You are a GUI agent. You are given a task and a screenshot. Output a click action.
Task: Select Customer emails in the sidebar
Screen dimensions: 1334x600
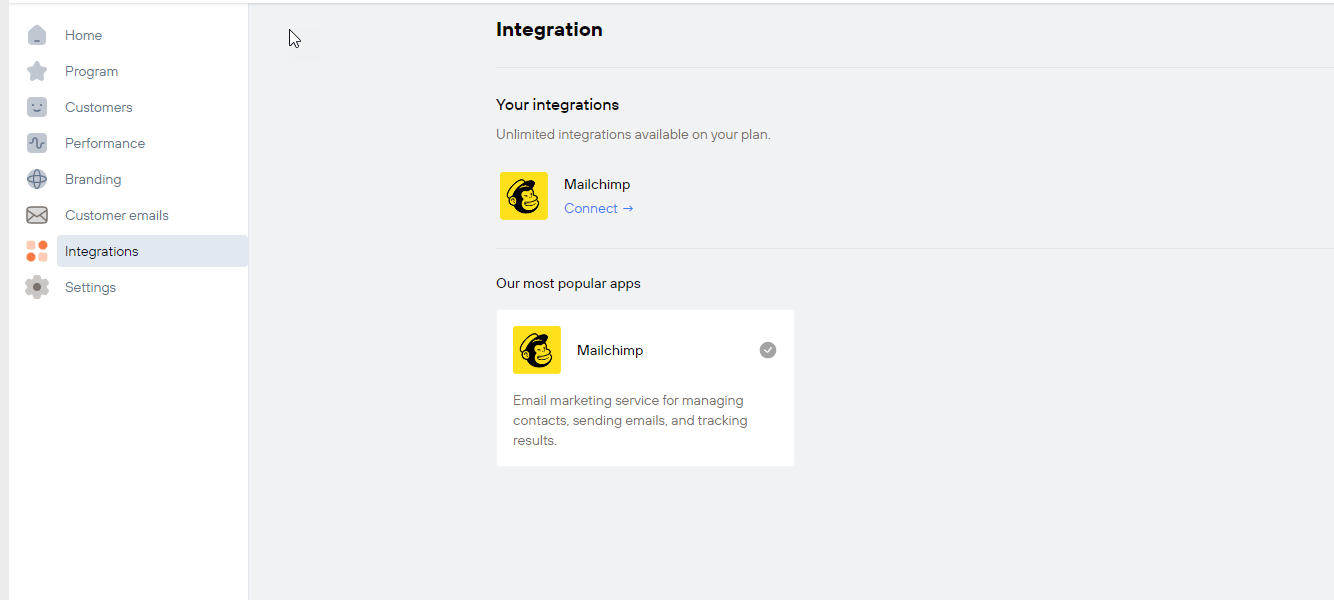[117, 215]
